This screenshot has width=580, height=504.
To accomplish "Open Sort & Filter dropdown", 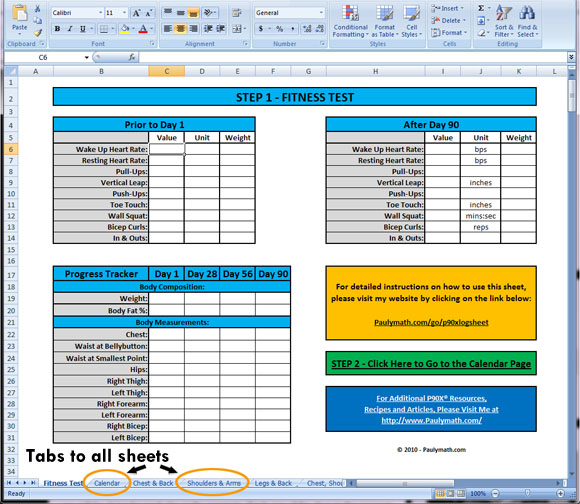I will 504,21.
